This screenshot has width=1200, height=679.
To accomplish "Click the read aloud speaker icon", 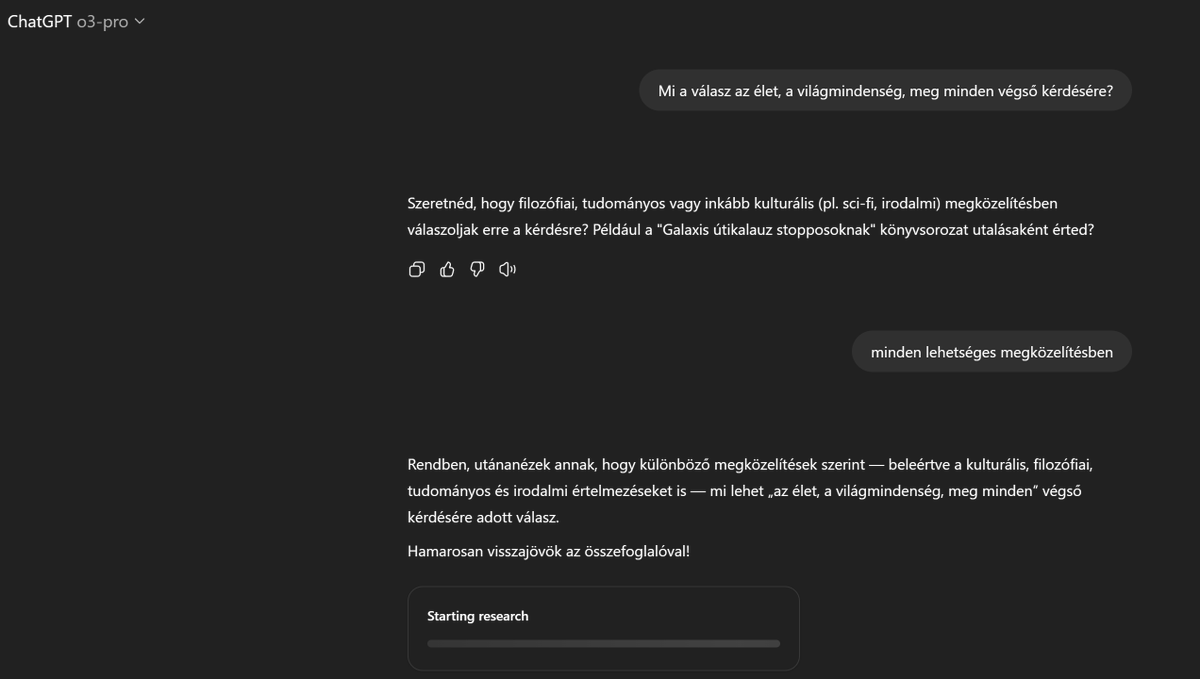I will (x=507, y=269).
